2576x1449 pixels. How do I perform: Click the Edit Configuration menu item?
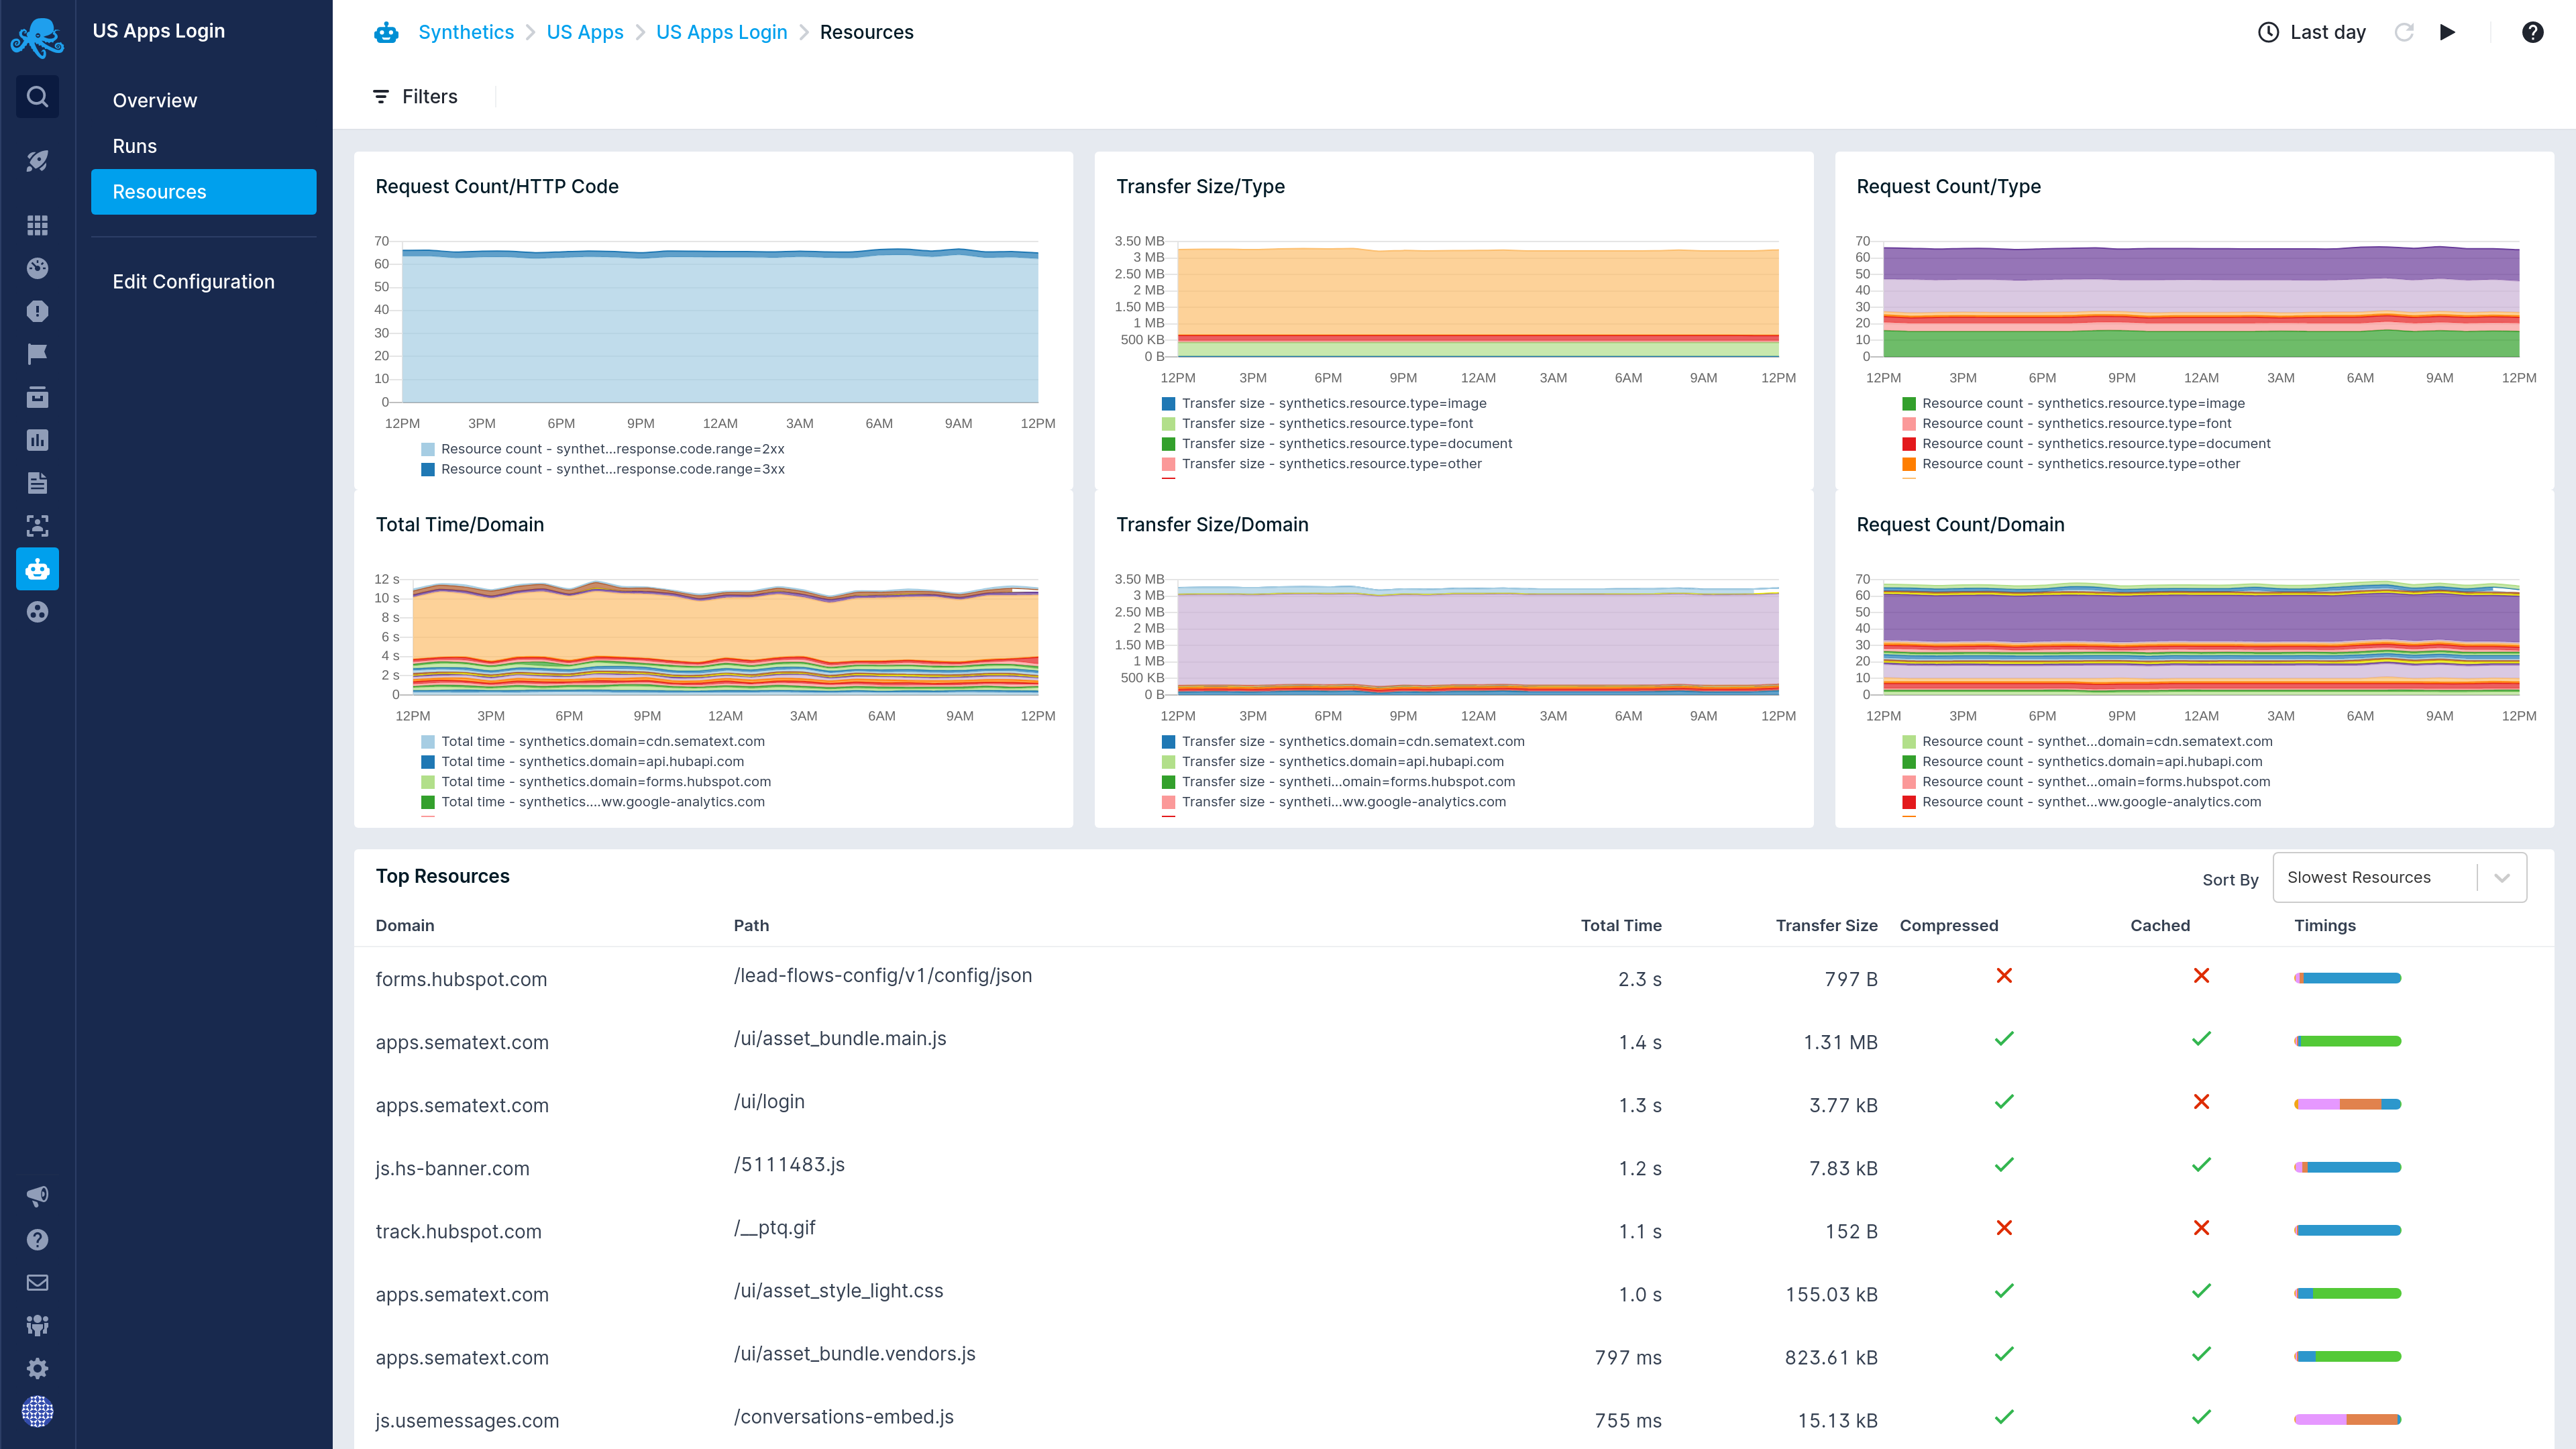193,281
